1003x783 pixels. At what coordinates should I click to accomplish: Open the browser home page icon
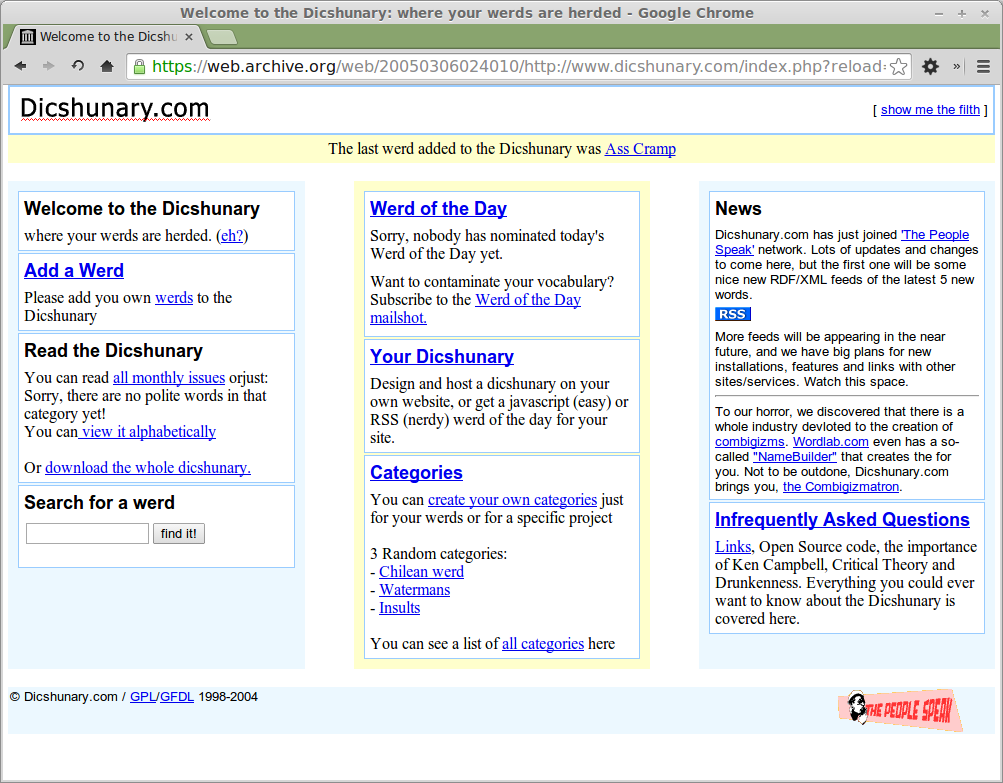pyautogui.click(x=107, y=66)
